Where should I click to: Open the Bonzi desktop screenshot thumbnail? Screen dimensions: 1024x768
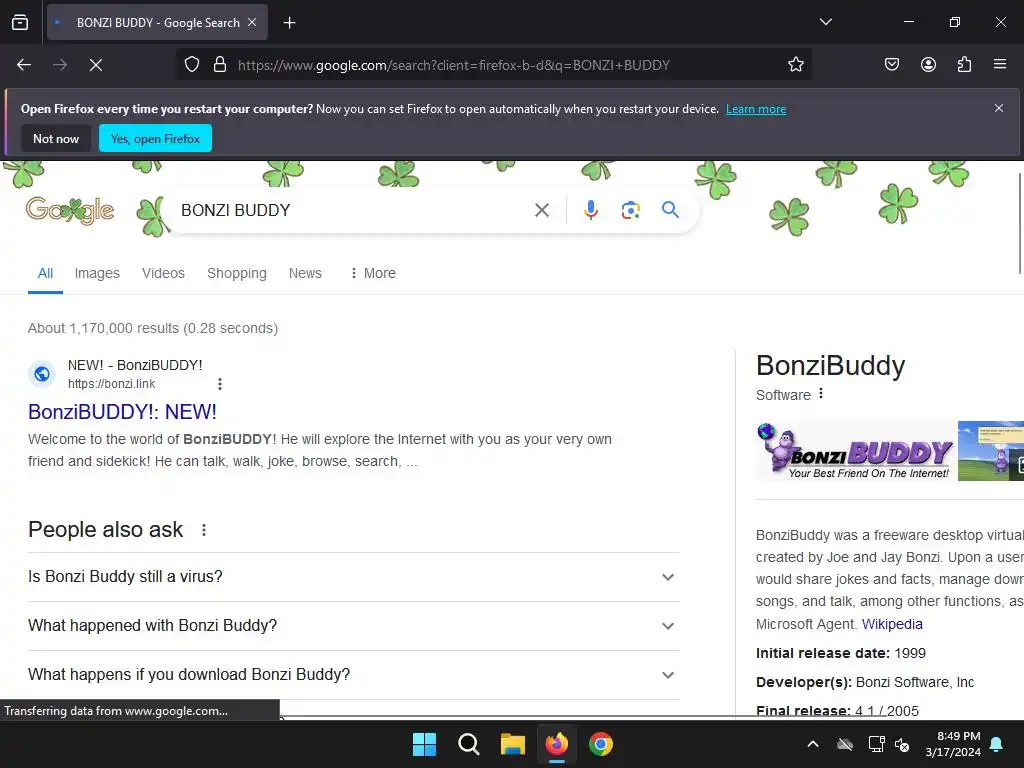click(991, 451)
